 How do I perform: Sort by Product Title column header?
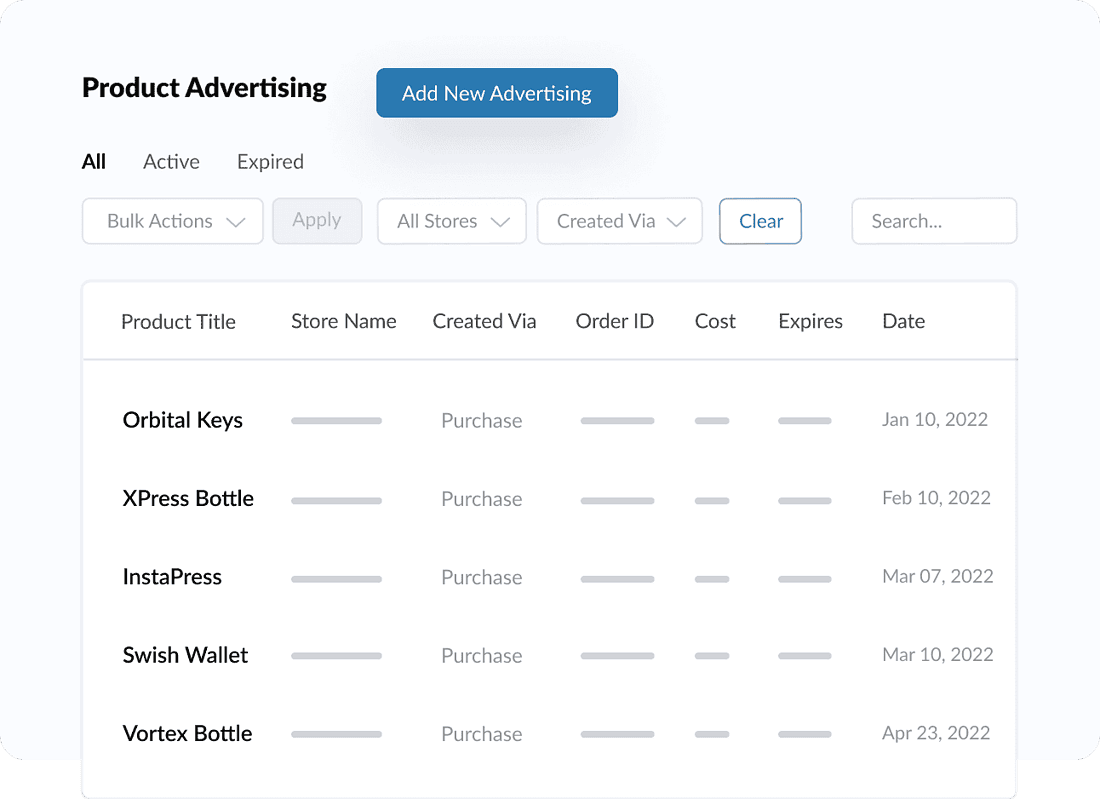pos(178,322)
